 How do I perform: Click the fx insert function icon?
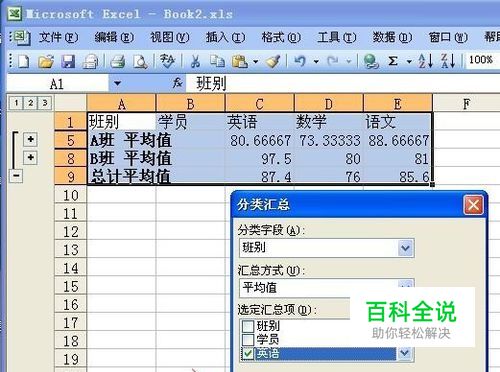tap(178, 83)
